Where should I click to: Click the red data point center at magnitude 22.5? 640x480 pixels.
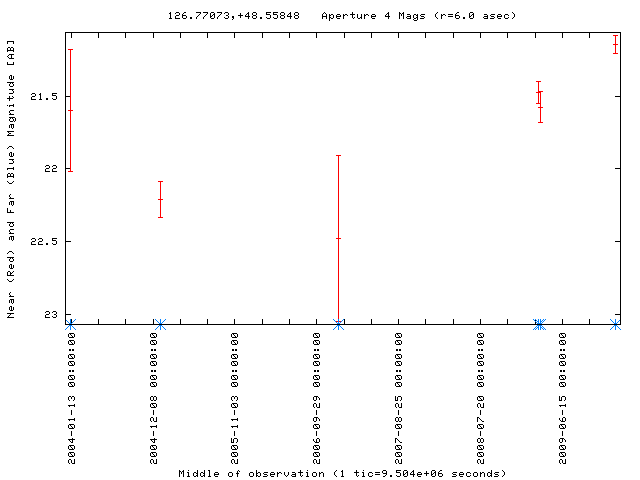pyautogui.click(x=338, y=238)
